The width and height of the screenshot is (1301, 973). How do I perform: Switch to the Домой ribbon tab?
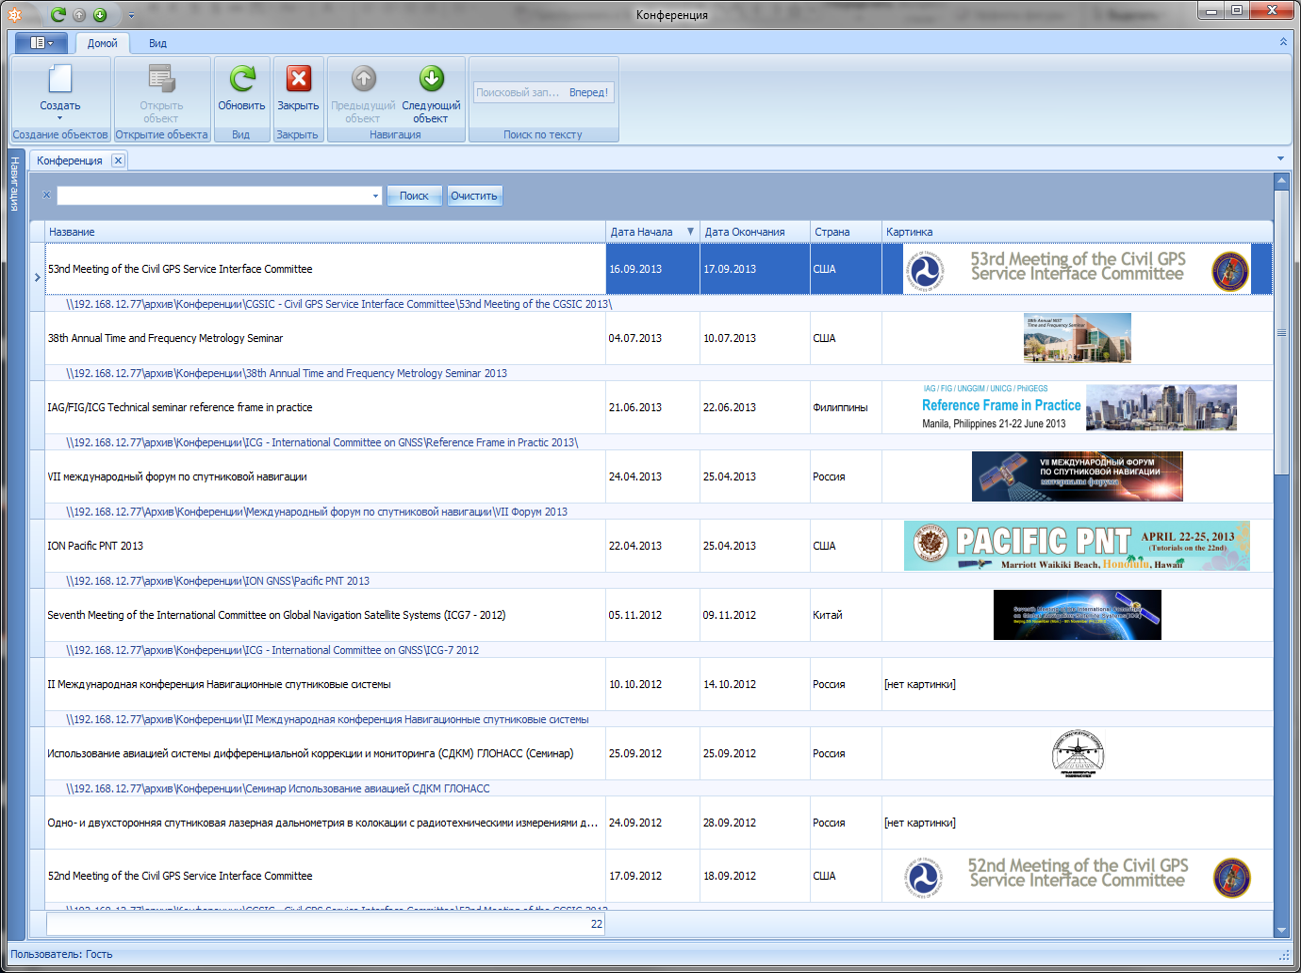tap(102, 43)
